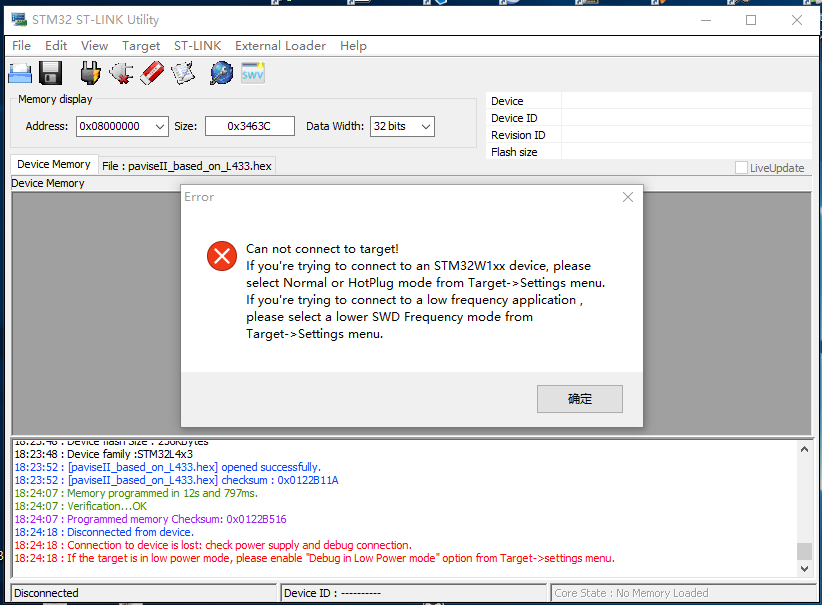
Task: Open the Help menu
Action: 353,46
